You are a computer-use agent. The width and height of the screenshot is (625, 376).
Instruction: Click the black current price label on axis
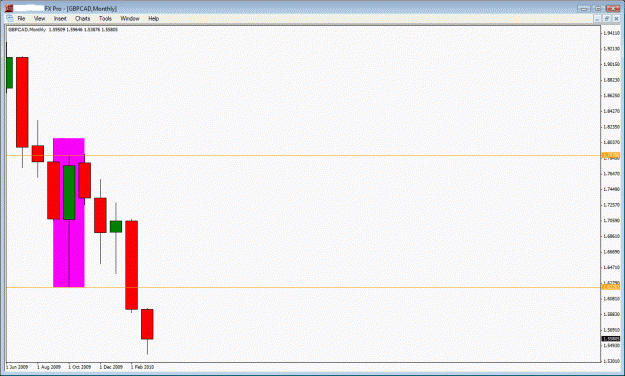coord(611,339)
